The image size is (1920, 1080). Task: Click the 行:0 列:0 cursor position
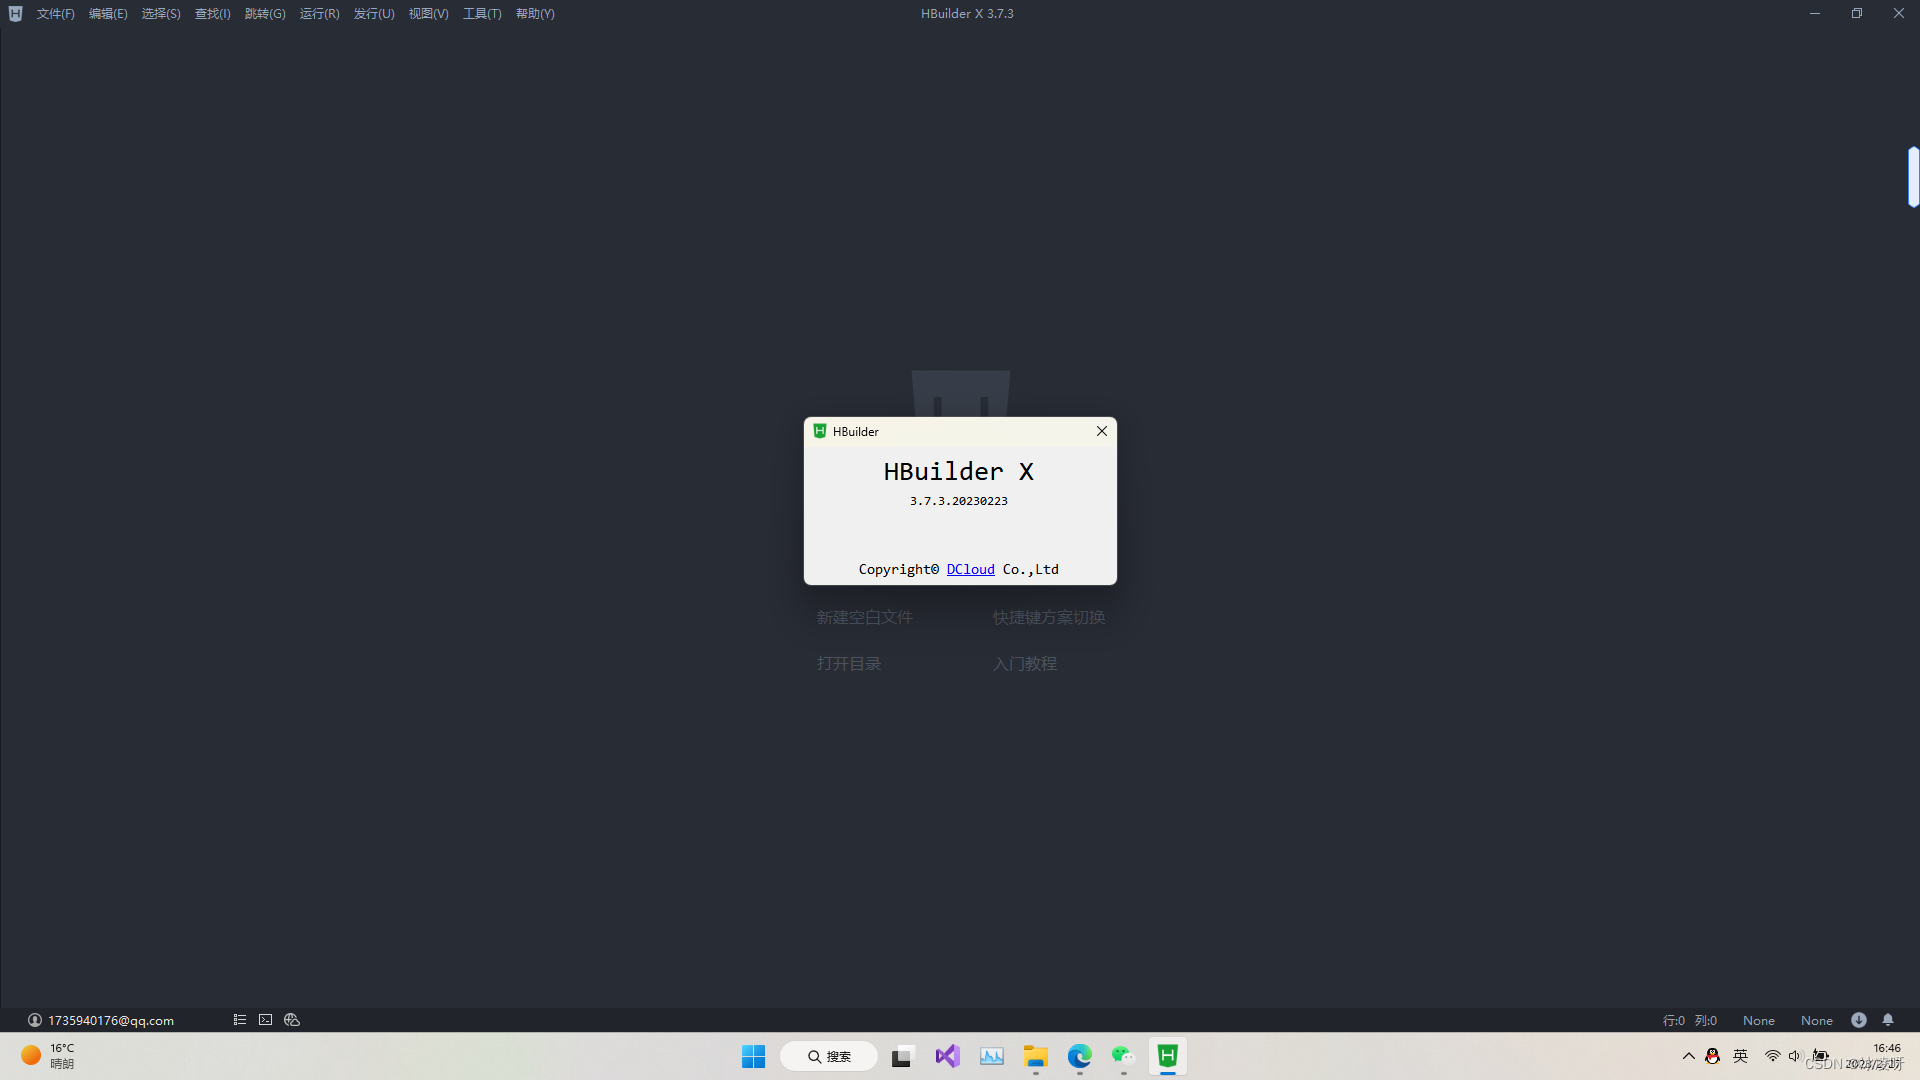click(x=1689, y=1021)
